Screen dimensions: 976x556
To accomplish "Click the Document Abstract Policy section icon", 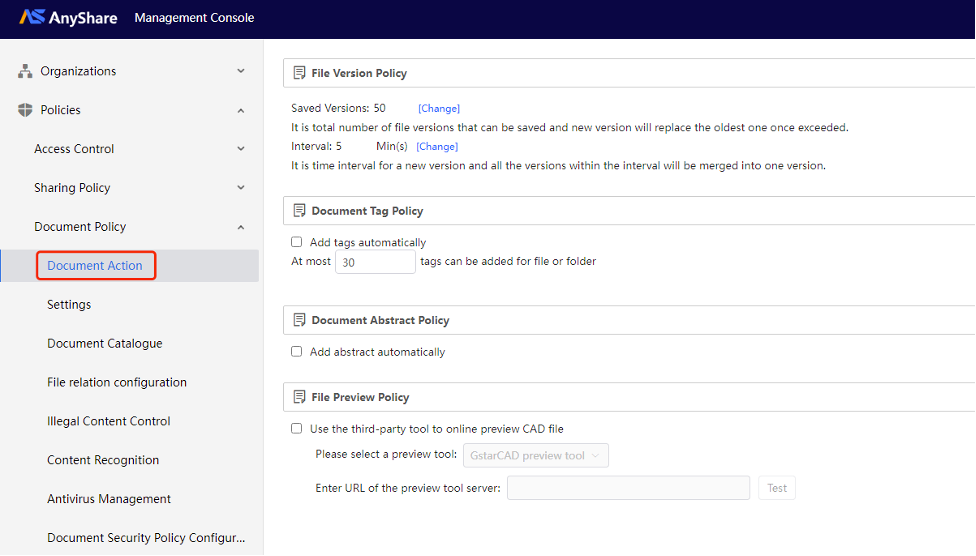I will pyautogui.click(x=299, y=320).
